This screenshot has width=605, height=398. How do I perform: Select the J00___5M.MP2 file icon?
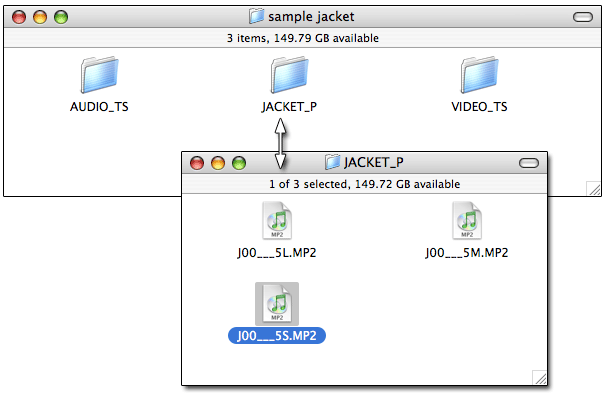point(467,221)
